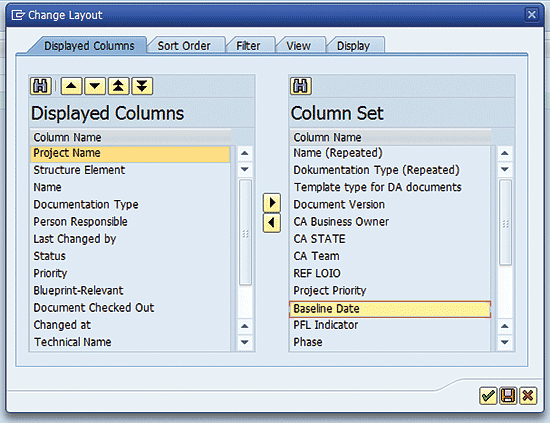Open the View tab
Image resolution: width=550 pixels, height=423 pixels.
[x=299, y=46]
